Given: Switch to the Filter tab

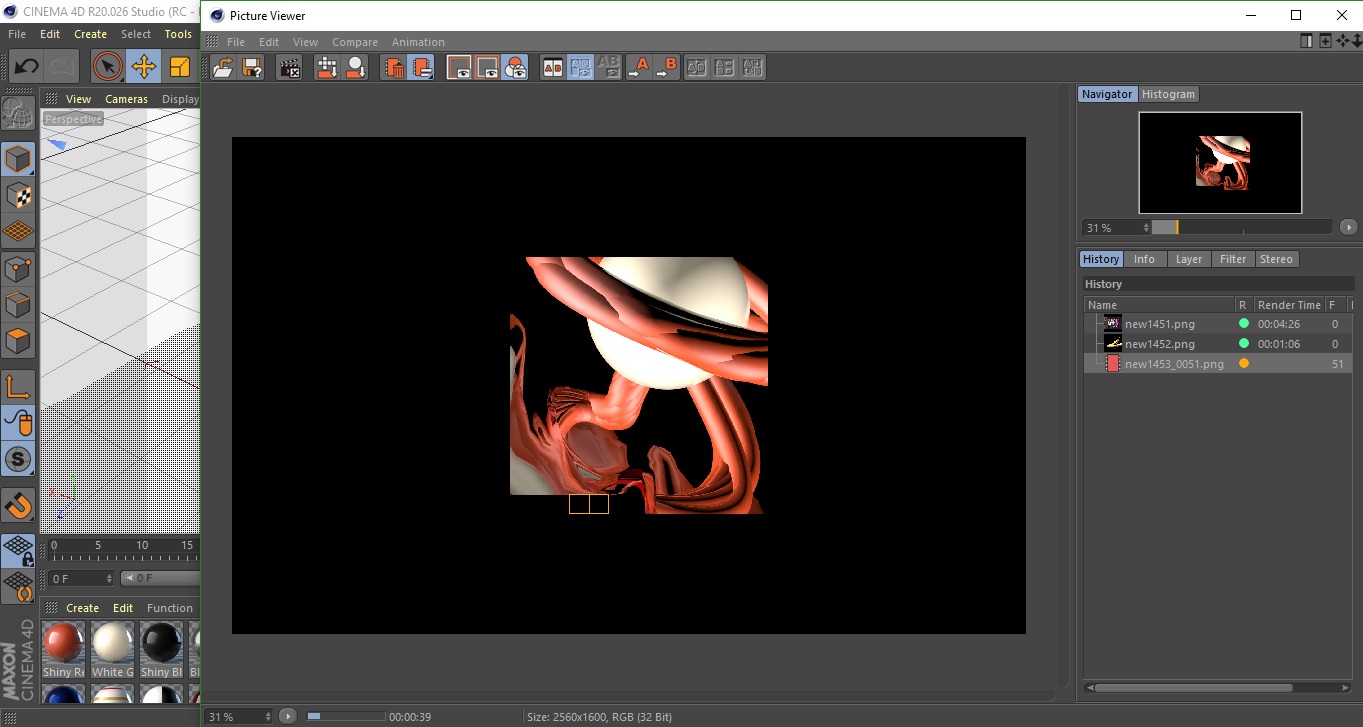Looking at the screenshot, I should click(x=1233, y=259).
